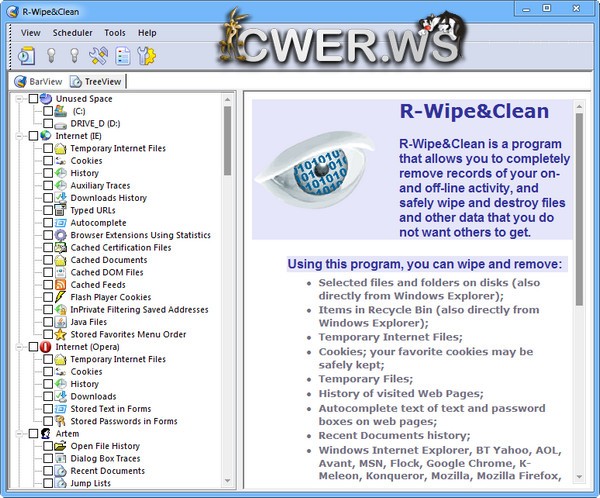Screen dimensions: 600x498
Task: Tick IE Temporary Internet Files checkbox
Action: click(x=48, y=148)
